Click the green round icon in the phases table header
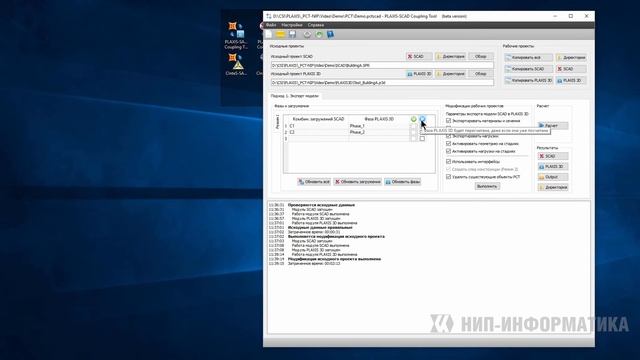 coord(413,119)
